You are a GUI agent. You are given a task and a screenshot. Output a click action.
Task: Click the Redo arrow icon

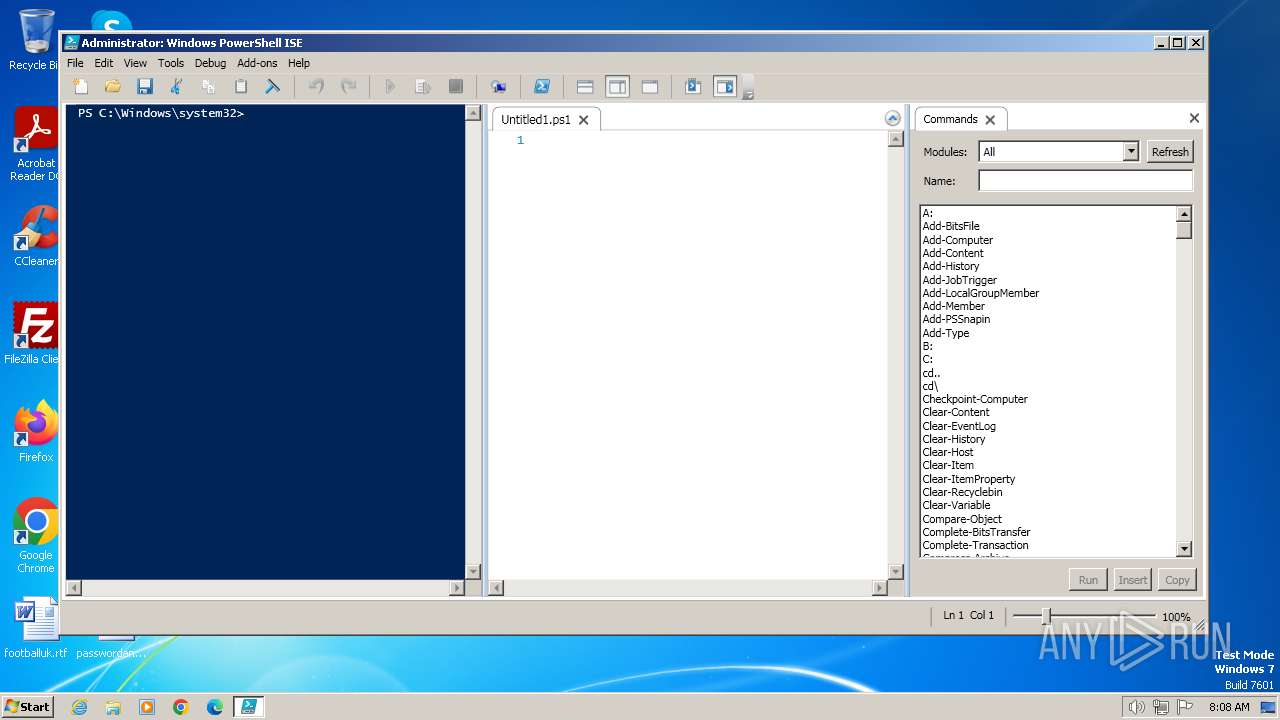point(348,87)
